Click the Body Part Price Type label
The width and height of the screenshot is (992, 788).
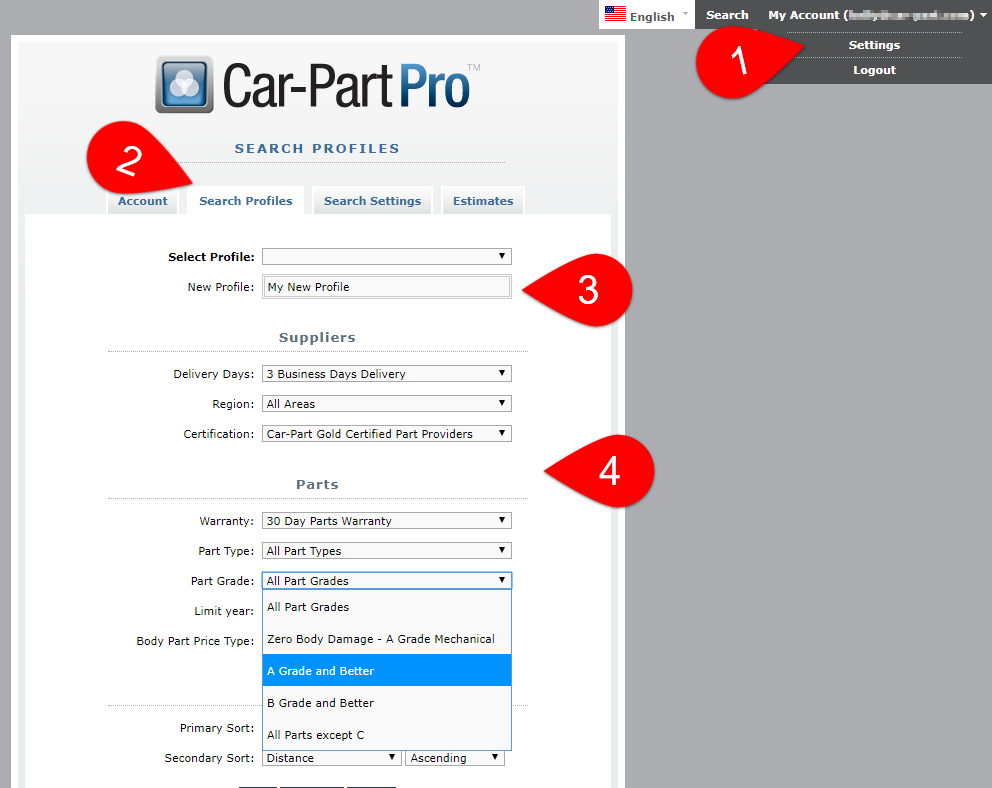[x=195, y=641]
